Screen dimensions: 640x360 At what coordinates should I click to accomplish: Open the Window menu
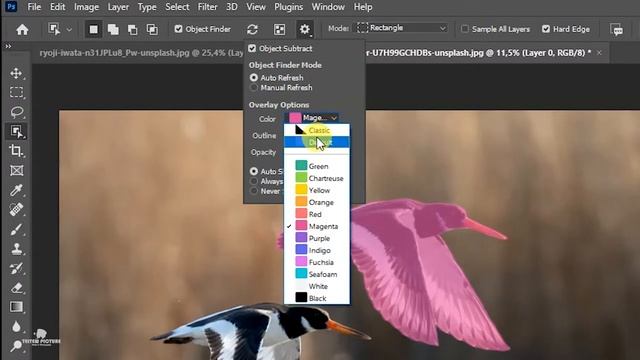[x=328, y=7]
